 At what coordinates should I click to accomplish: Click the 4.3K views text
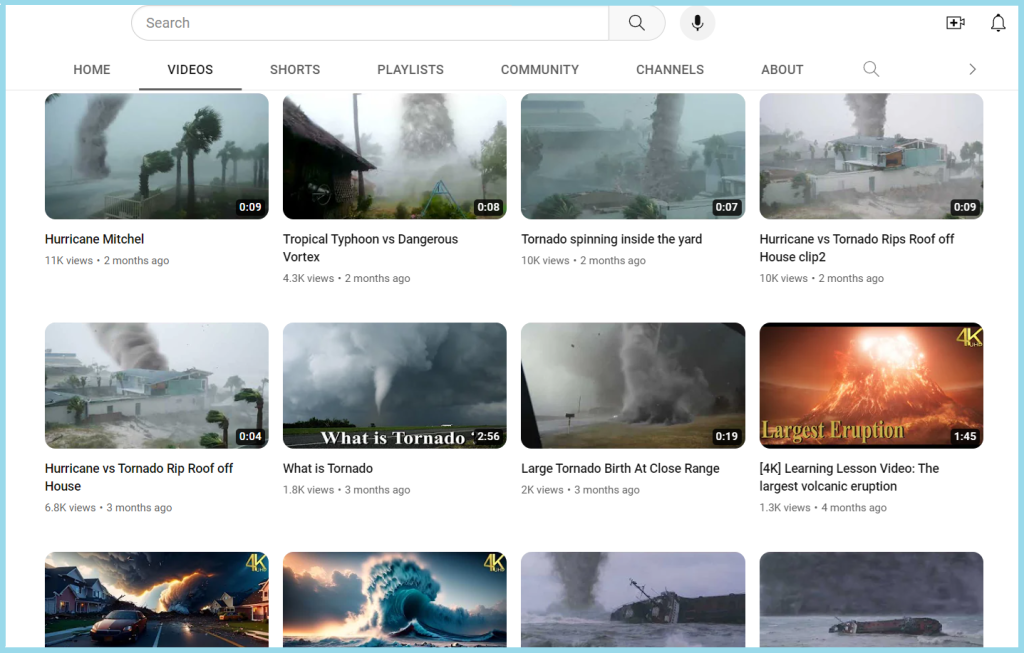308,278
